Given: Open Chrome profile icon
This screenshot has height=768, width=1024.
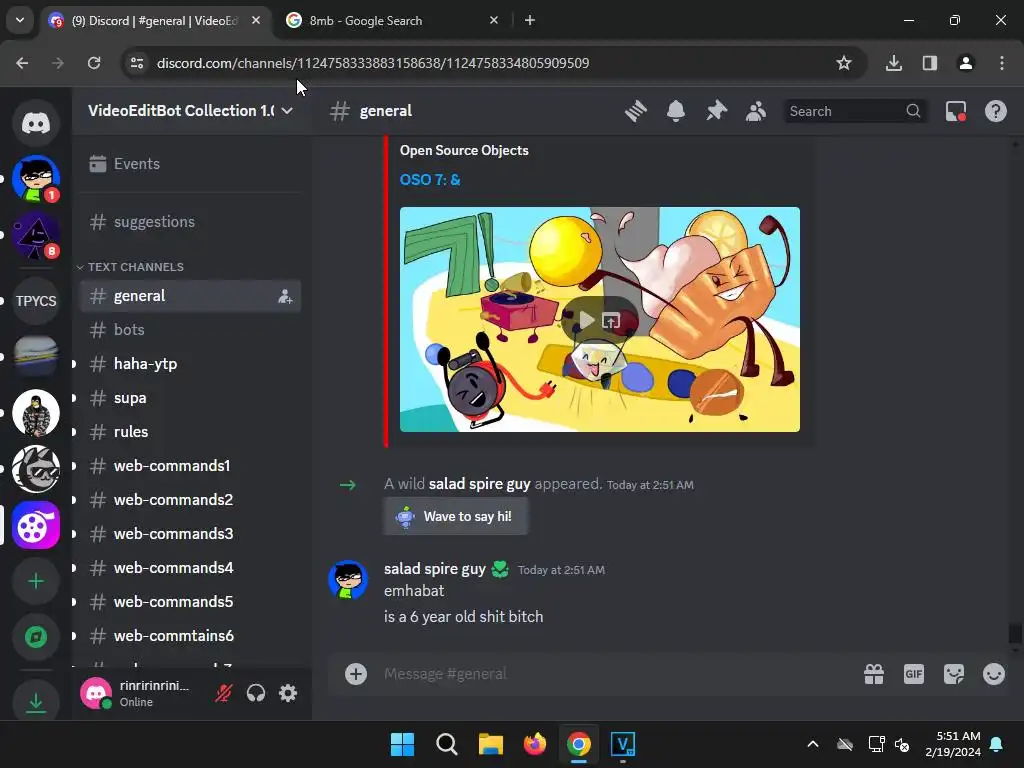Looking at the screenshot, I should tap(966, 63).
